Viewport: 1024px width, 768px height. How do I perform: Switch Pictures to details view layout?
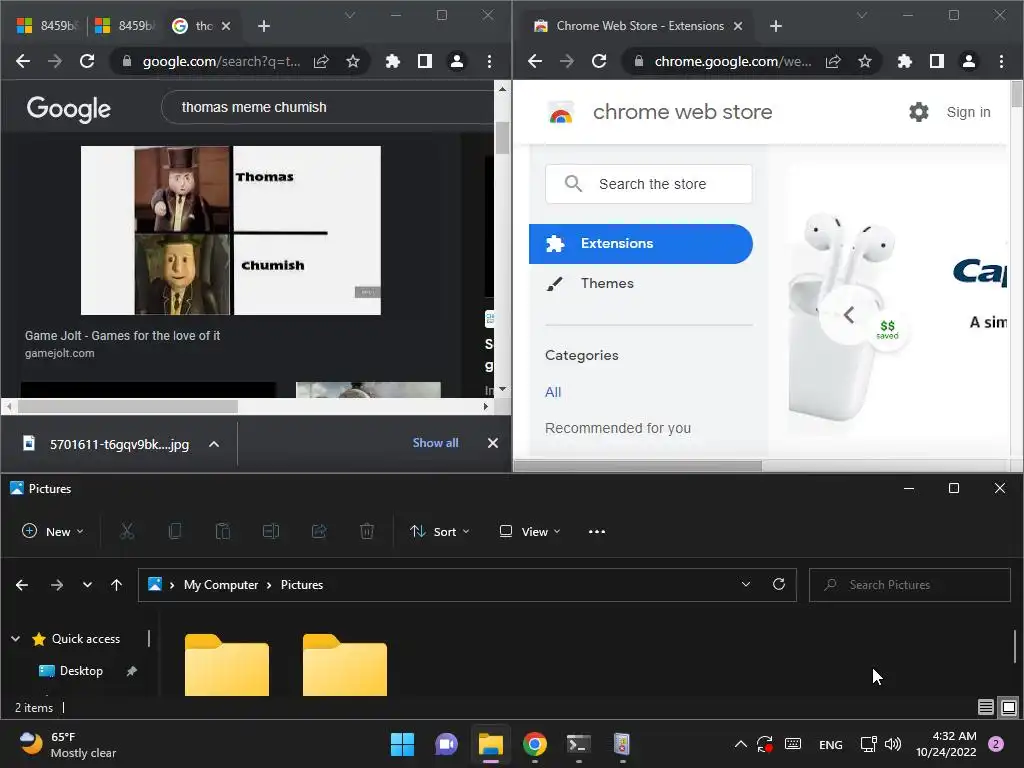click(985, 707)
